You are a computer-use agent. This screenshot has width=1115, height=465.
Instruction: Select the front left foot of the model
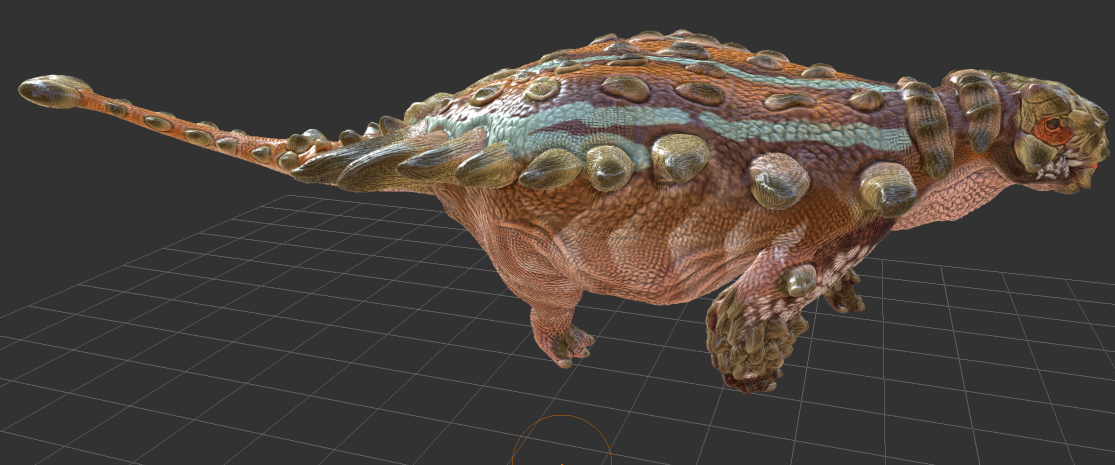point(757,346)
